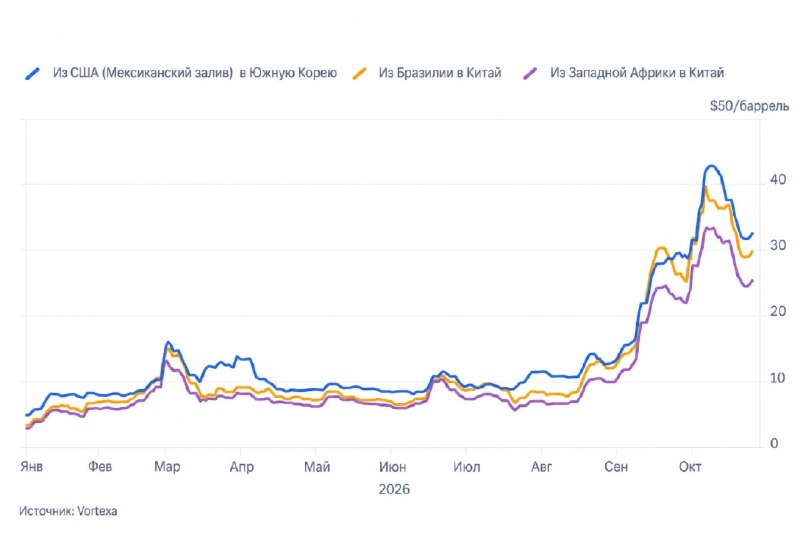Screen dimensions: 800x533
Task: Toggle the Из Бразилии в Китай legend entry
Action: tap(428, 73)
